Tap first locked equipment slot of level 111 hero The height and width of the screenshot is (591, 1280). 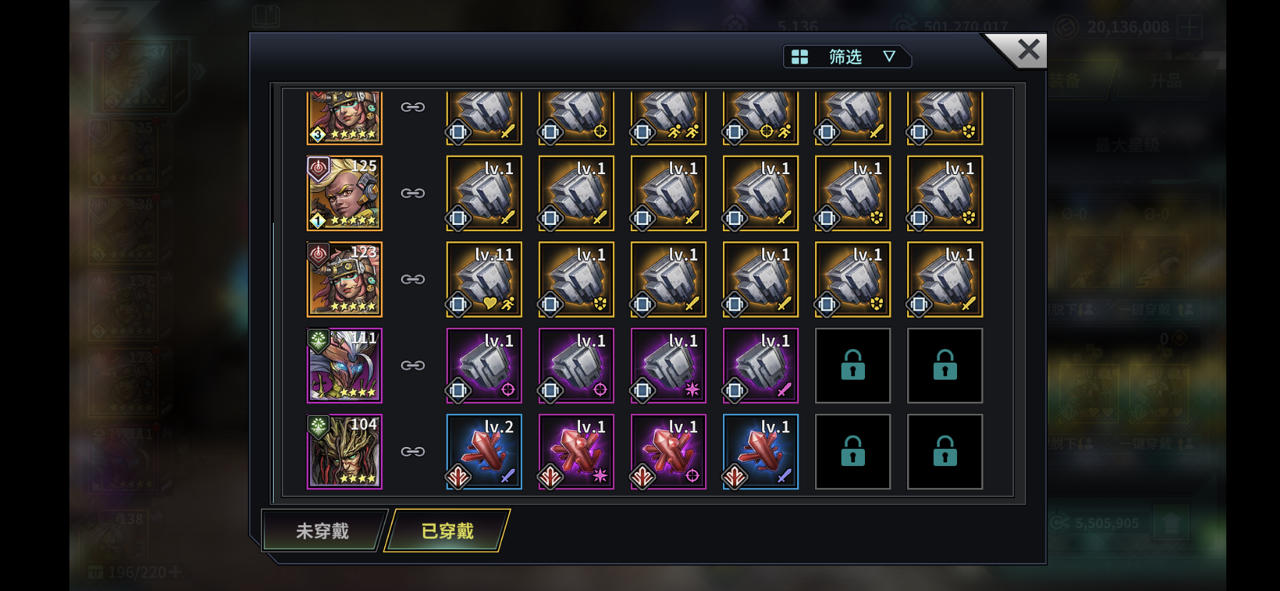pyautogui.click(x=853, y=365)
